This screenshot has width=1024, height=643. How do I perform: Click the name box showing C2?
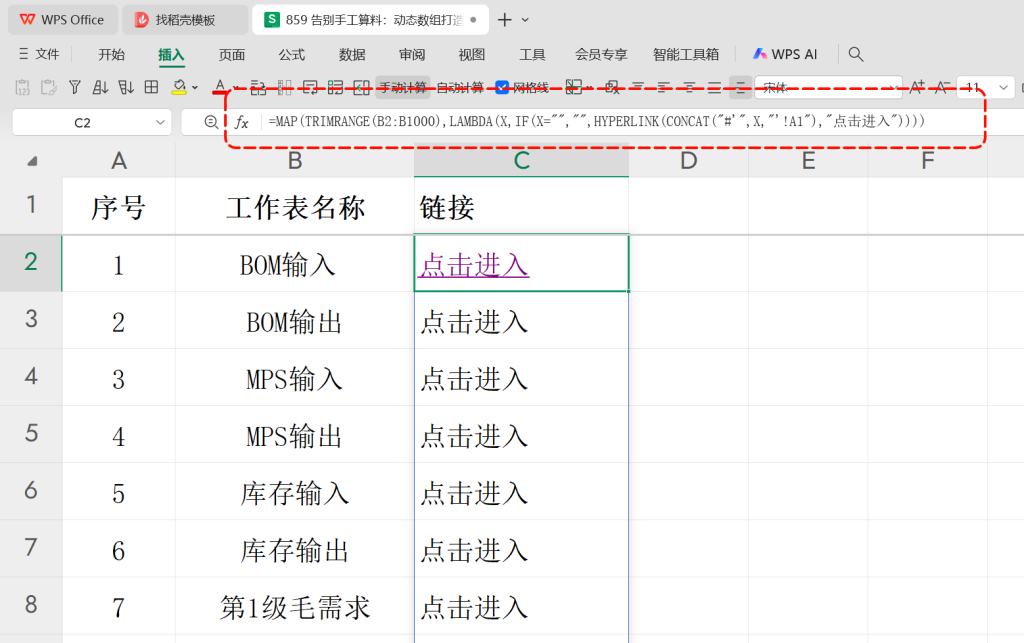(x=82, y=123)
